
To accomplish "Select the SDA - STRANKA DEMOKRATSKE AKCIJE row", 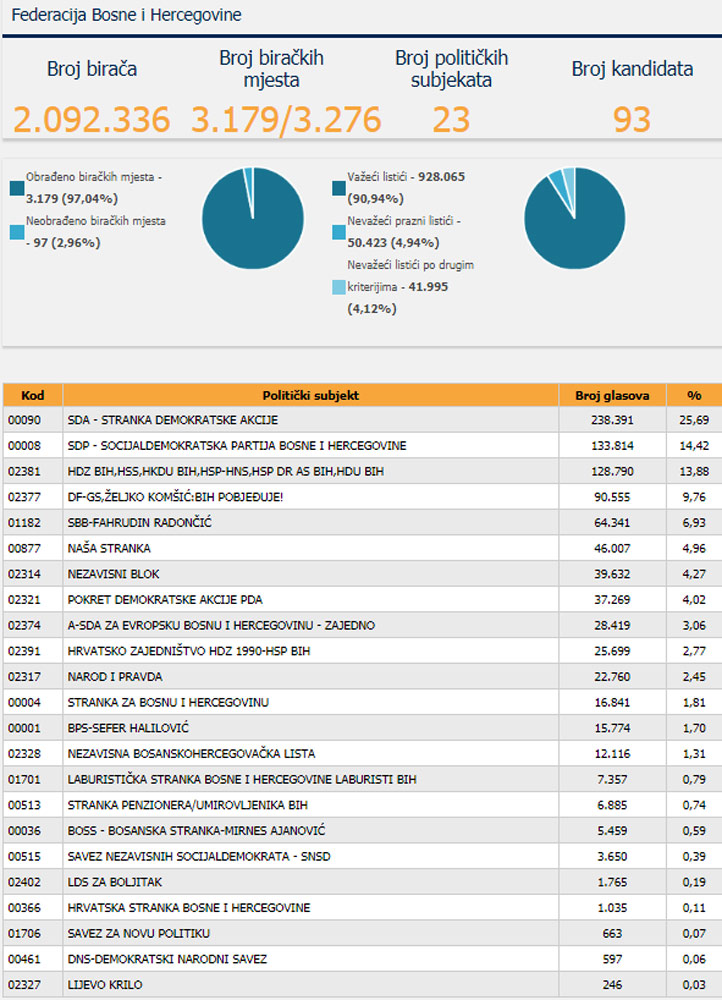I will (x=362, y=420).
